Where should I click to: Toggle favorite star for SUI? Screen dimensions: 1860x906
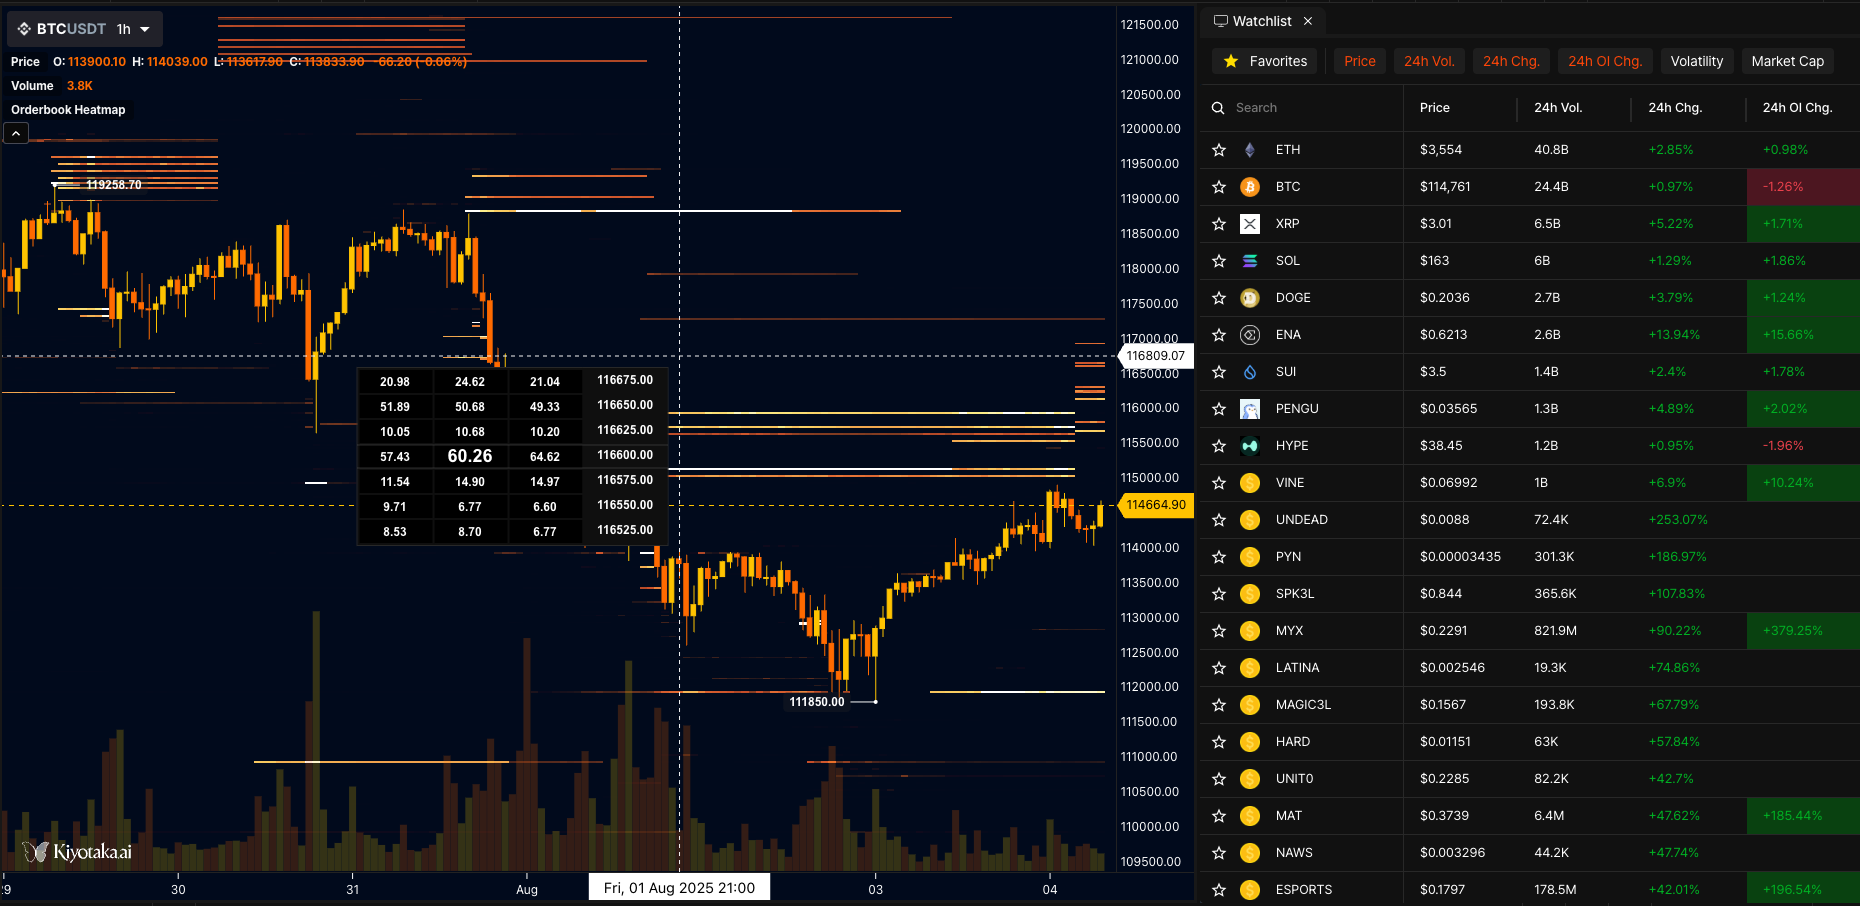point(1218,372)
